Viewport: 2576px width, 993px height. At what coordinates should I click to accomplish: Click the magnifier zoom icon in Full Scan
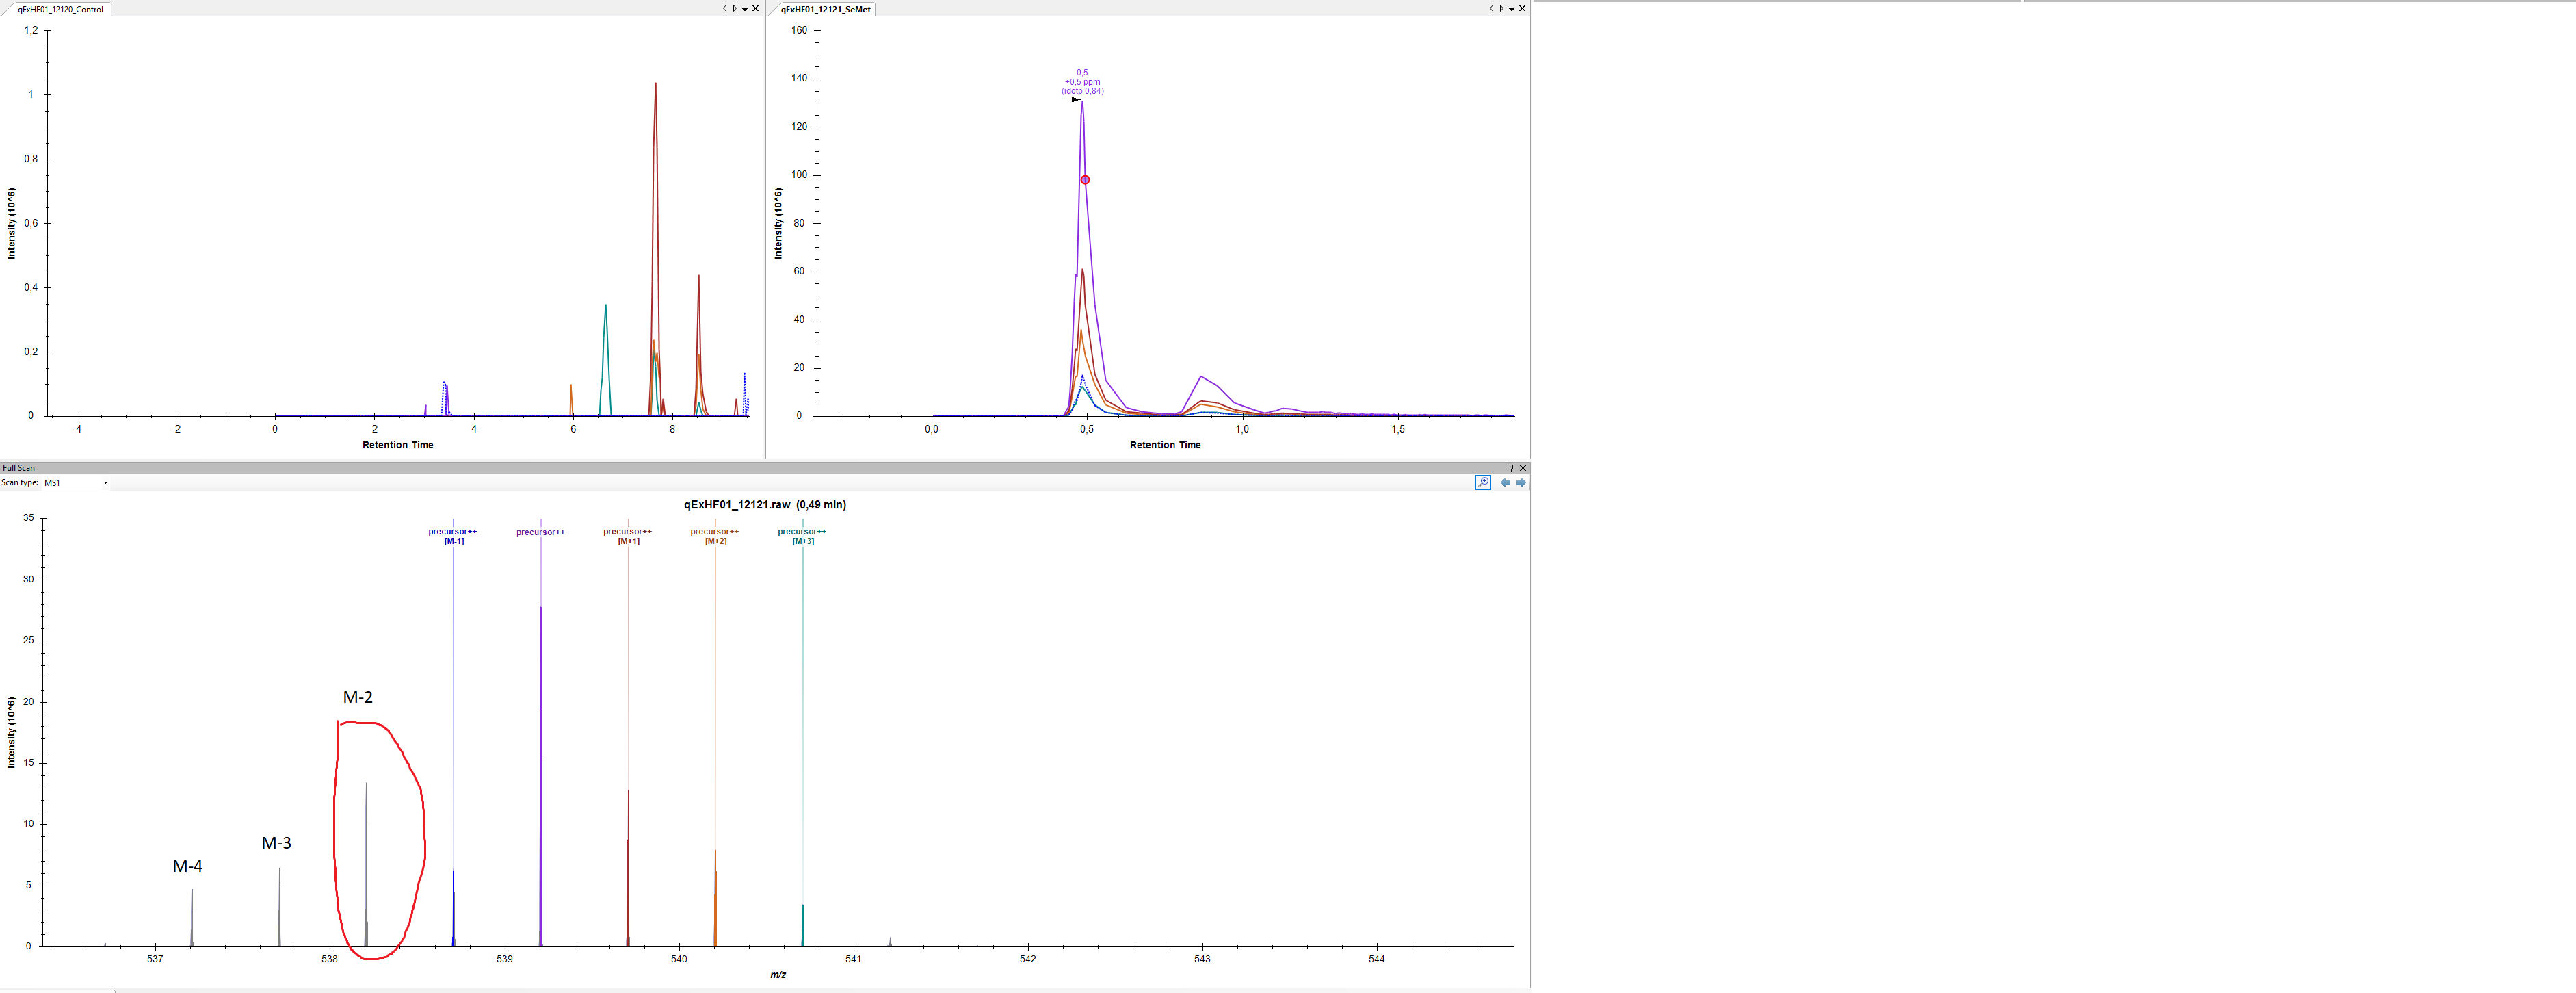pos(1483,483)
